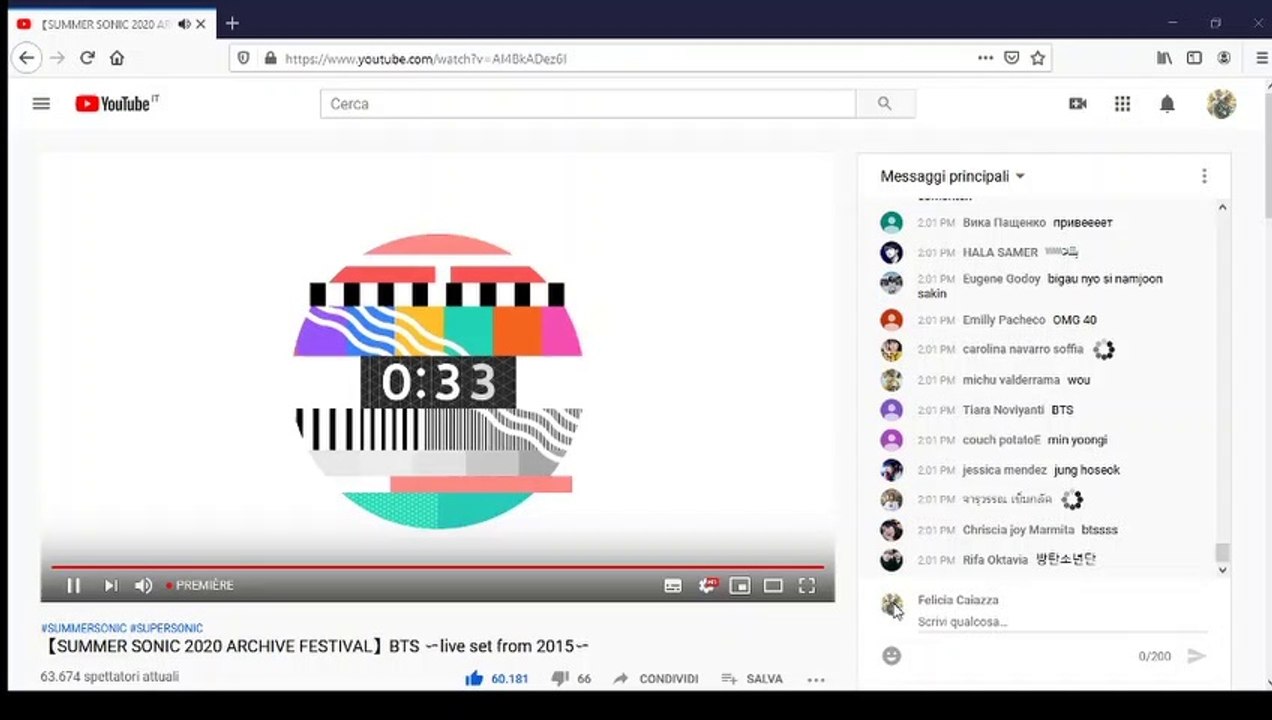Click chat author Eugene Godoy
The image size is (1272, 720).
(x=1001, y=279)
